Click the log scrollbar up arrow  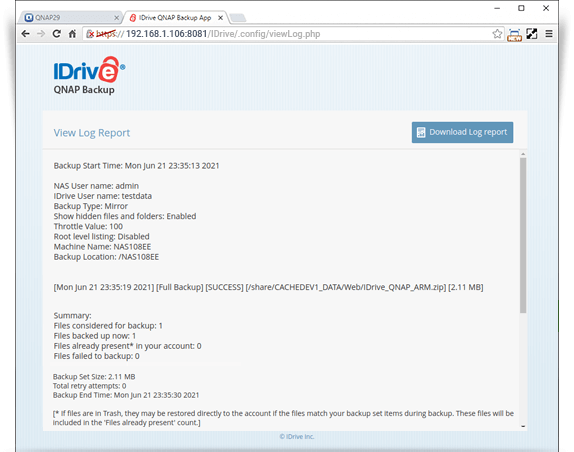point(523,154)
